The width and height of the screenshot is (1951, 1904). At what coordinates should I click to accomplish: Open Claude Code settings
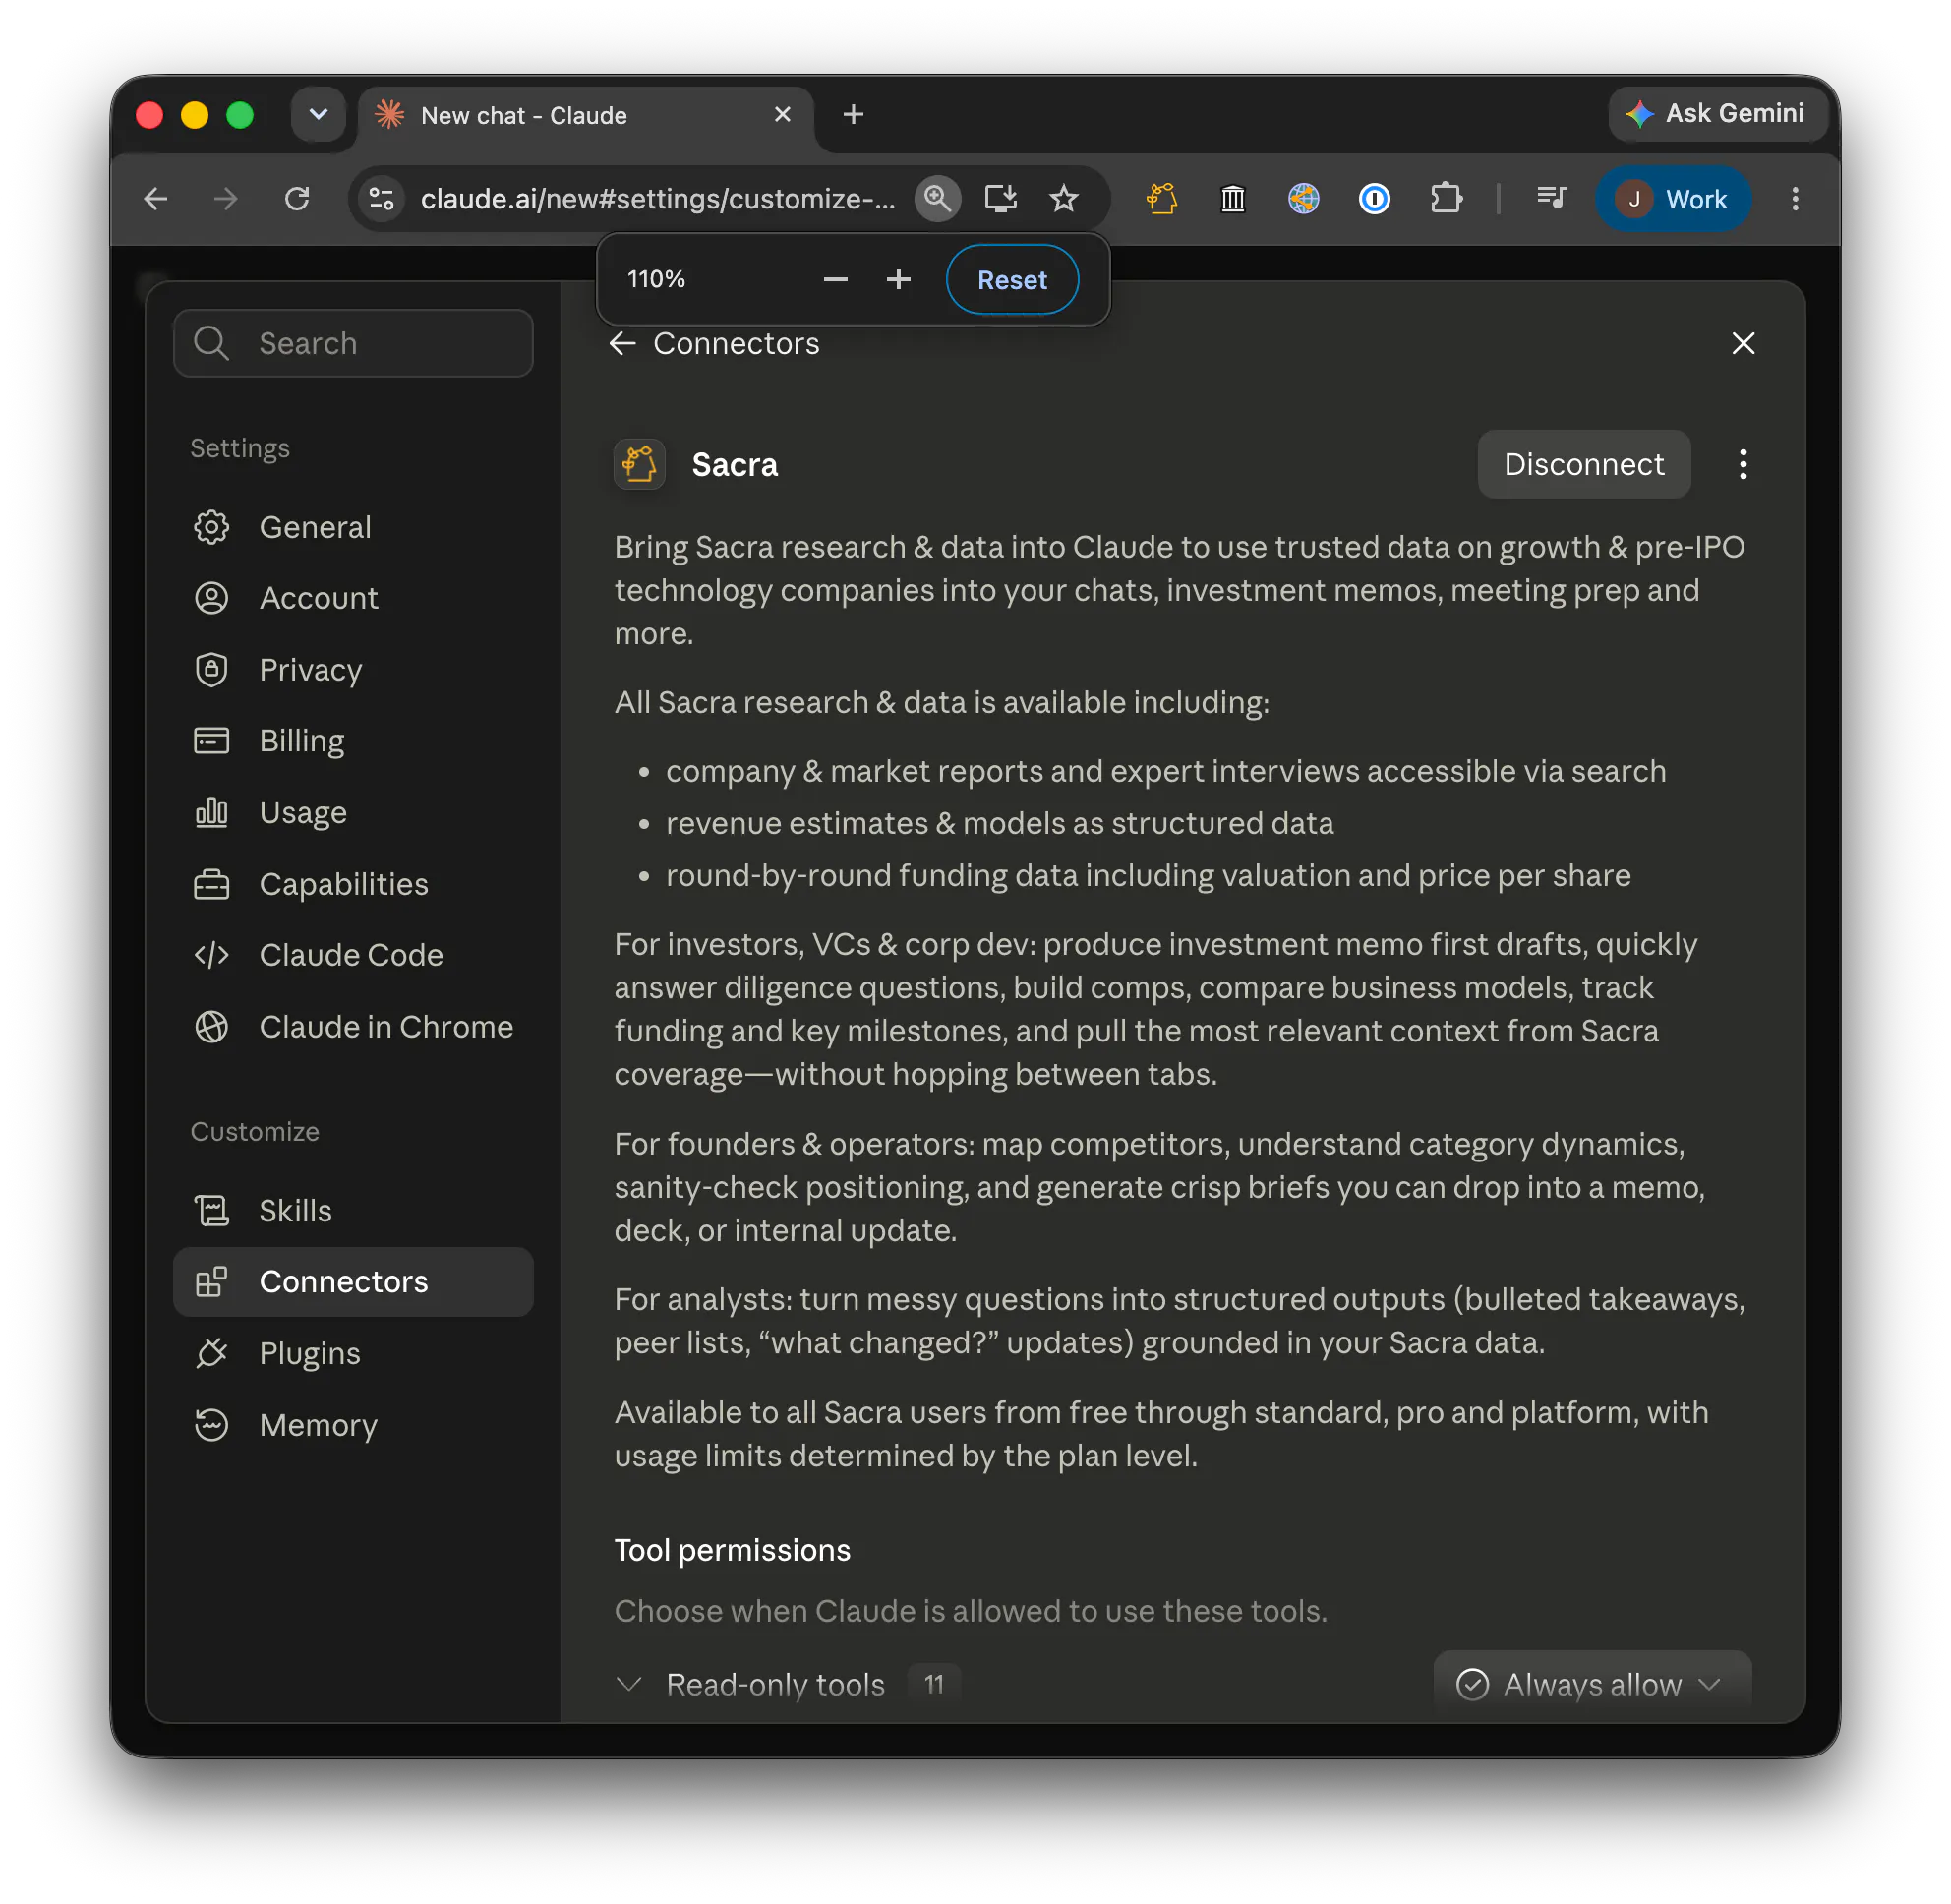[x=353, y=955]
